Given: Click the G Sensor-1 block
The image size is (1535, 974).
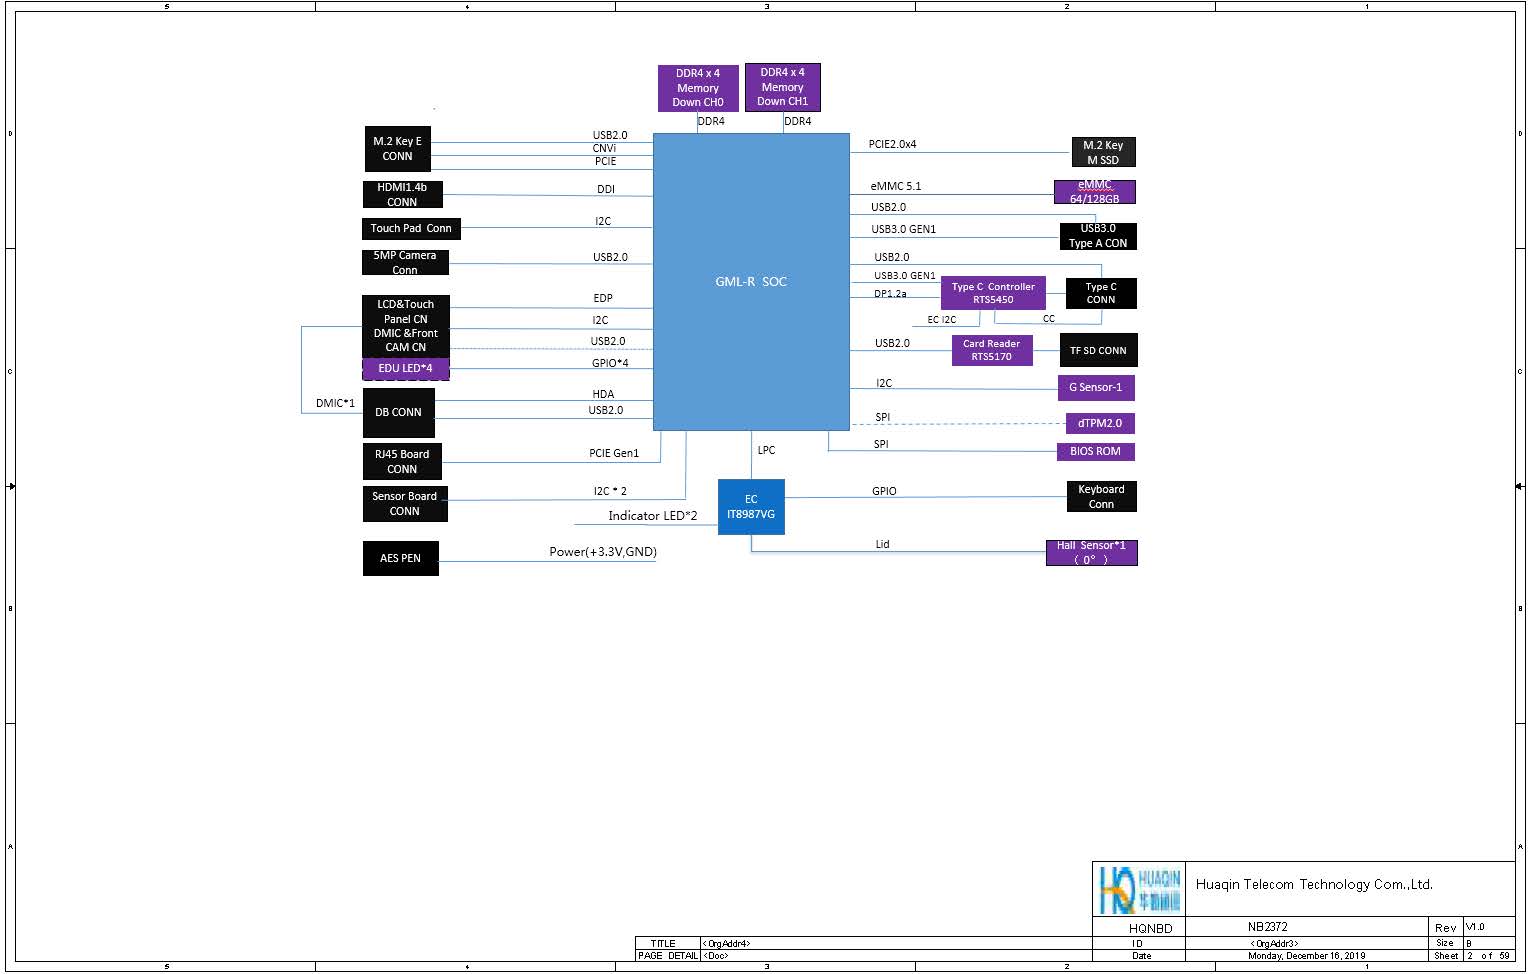Looking at the screenshot, I should (1095, 387).
